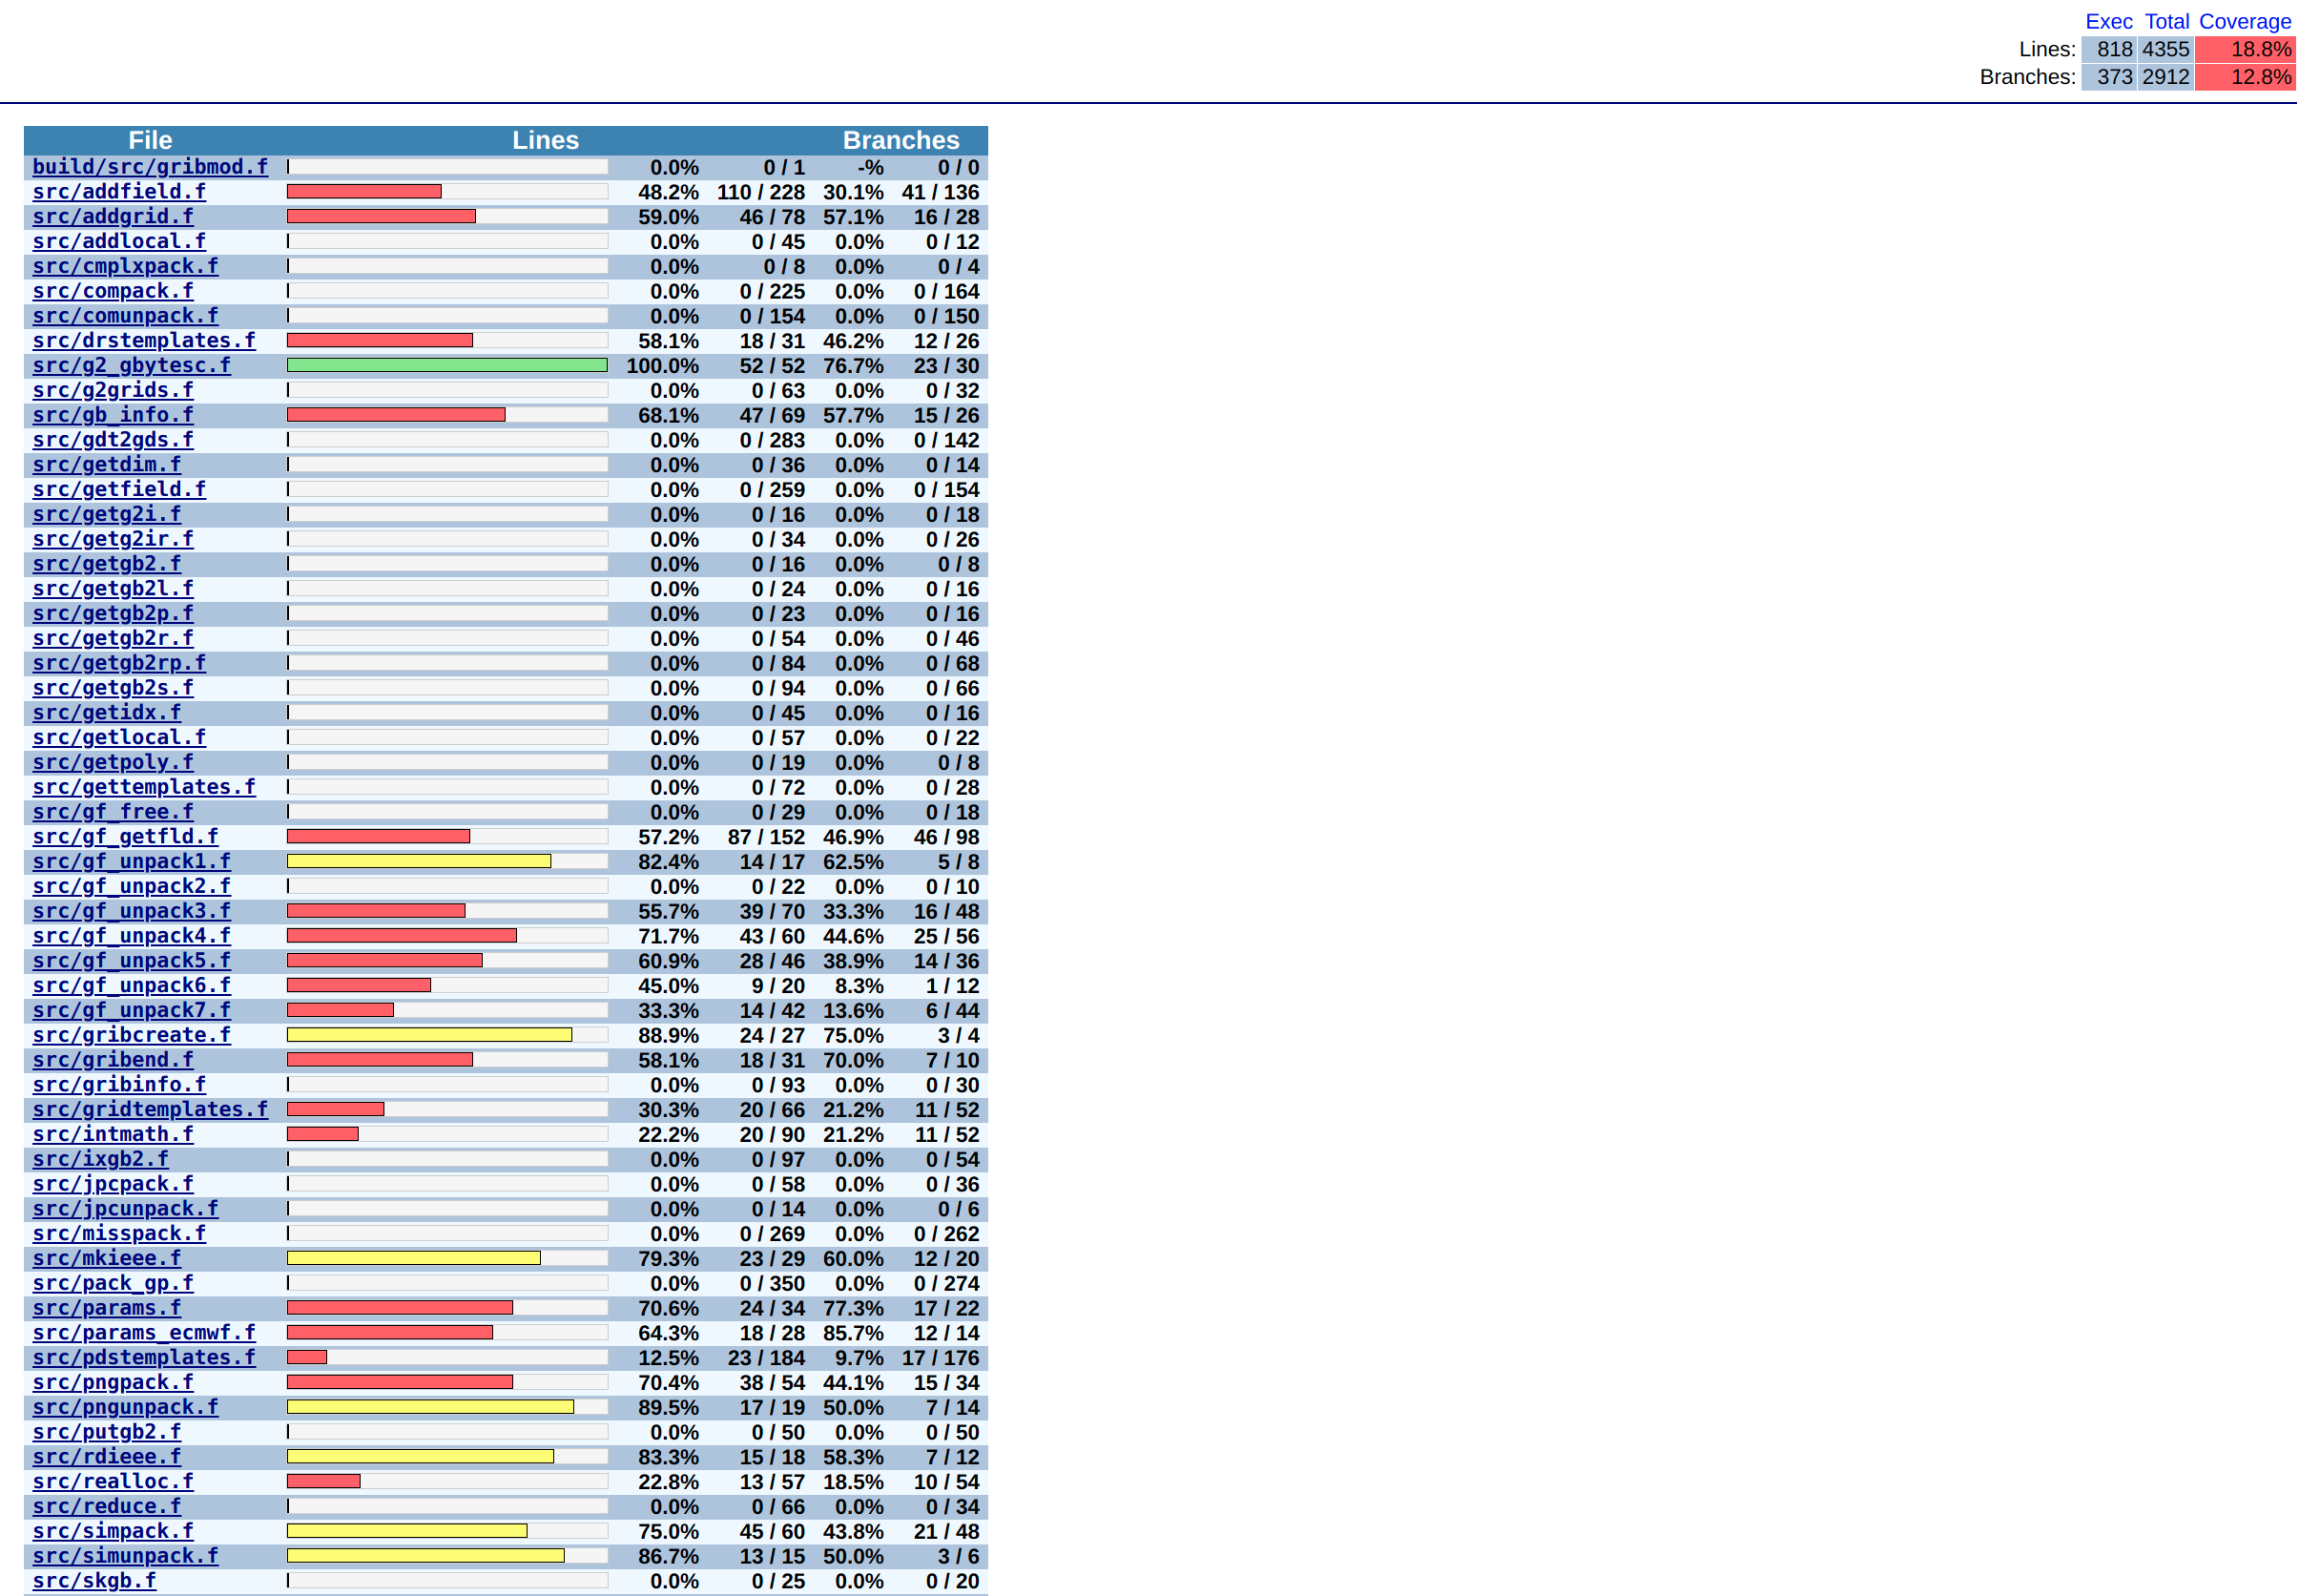Click the src/intmath.f file link
The height and width of the screenshot is (1596, 2299).
[113, 1135]
